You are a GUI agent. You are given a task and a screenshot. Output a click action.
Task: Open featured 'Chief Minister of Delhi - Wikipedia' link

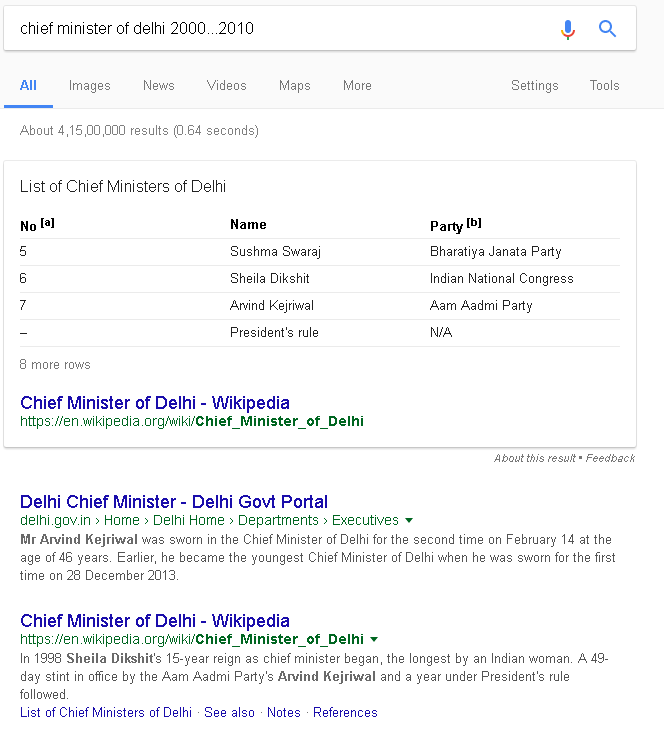(x=155, y=403)
